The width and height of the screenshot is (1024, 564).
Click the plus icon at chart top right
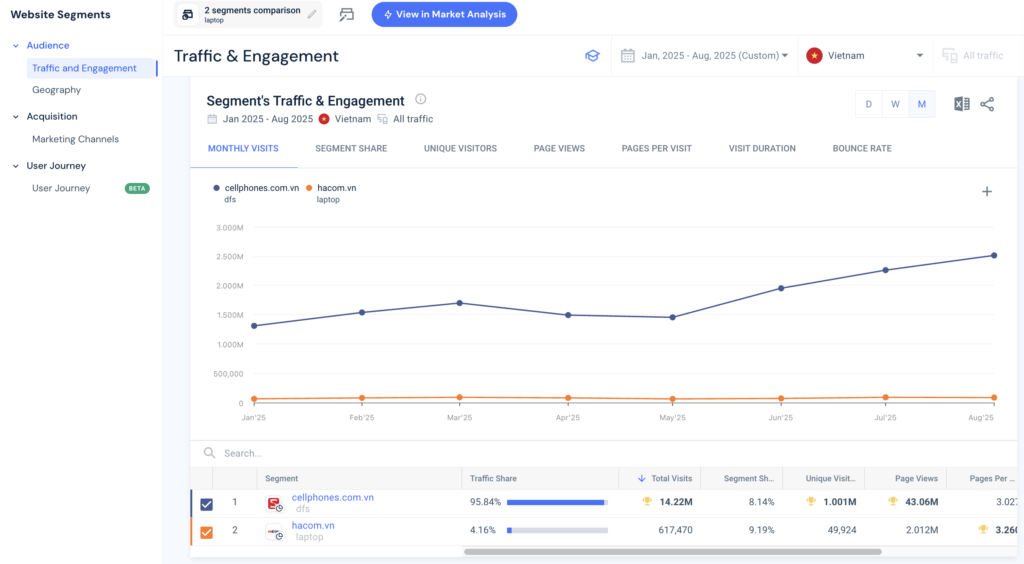coord(987,192)
